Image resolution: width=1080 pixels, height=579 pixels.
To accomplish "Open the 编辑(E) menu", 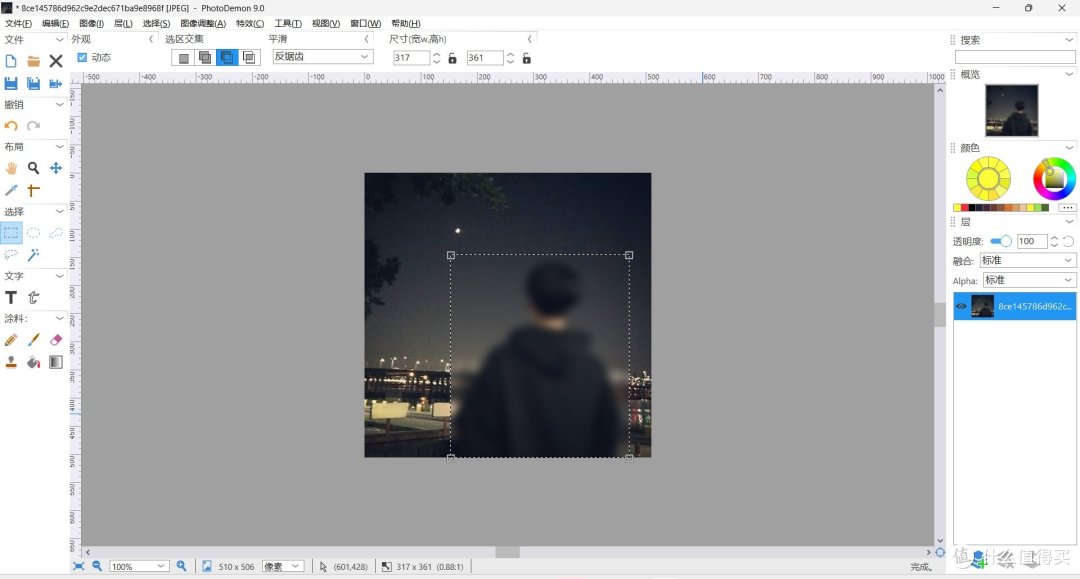I will coord(55,23).
